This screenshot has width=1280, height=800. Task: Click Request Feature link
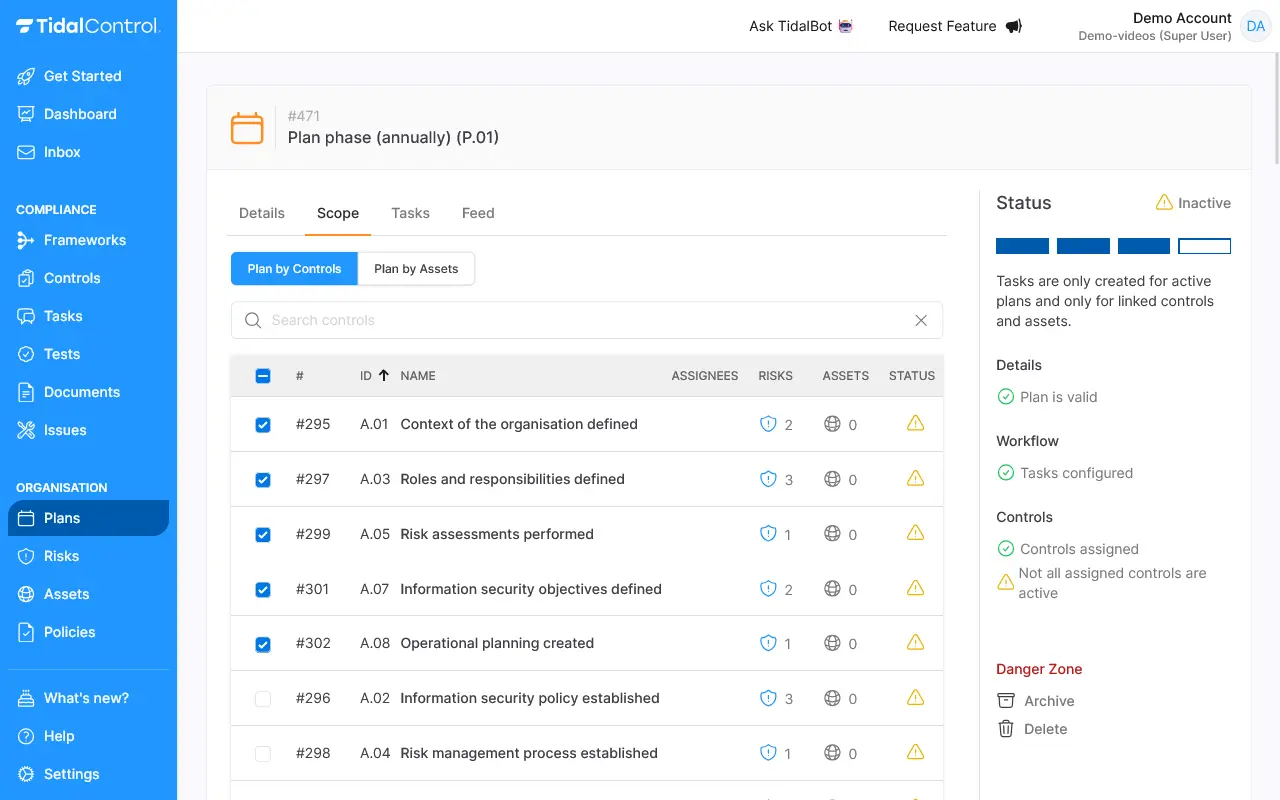[955, 26]
